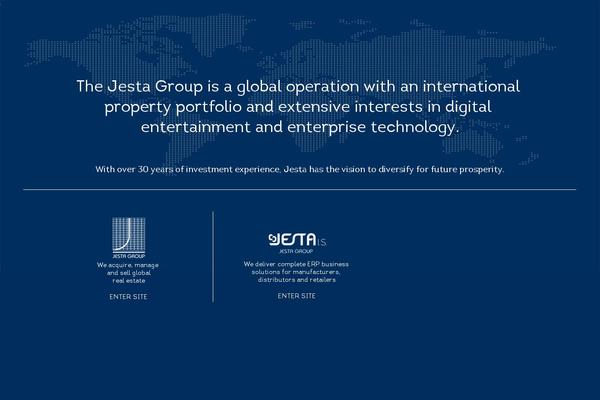Click 'future prosperity' in the tagline
The height and width of the screenshot is (400, 600).
point(470,169)
